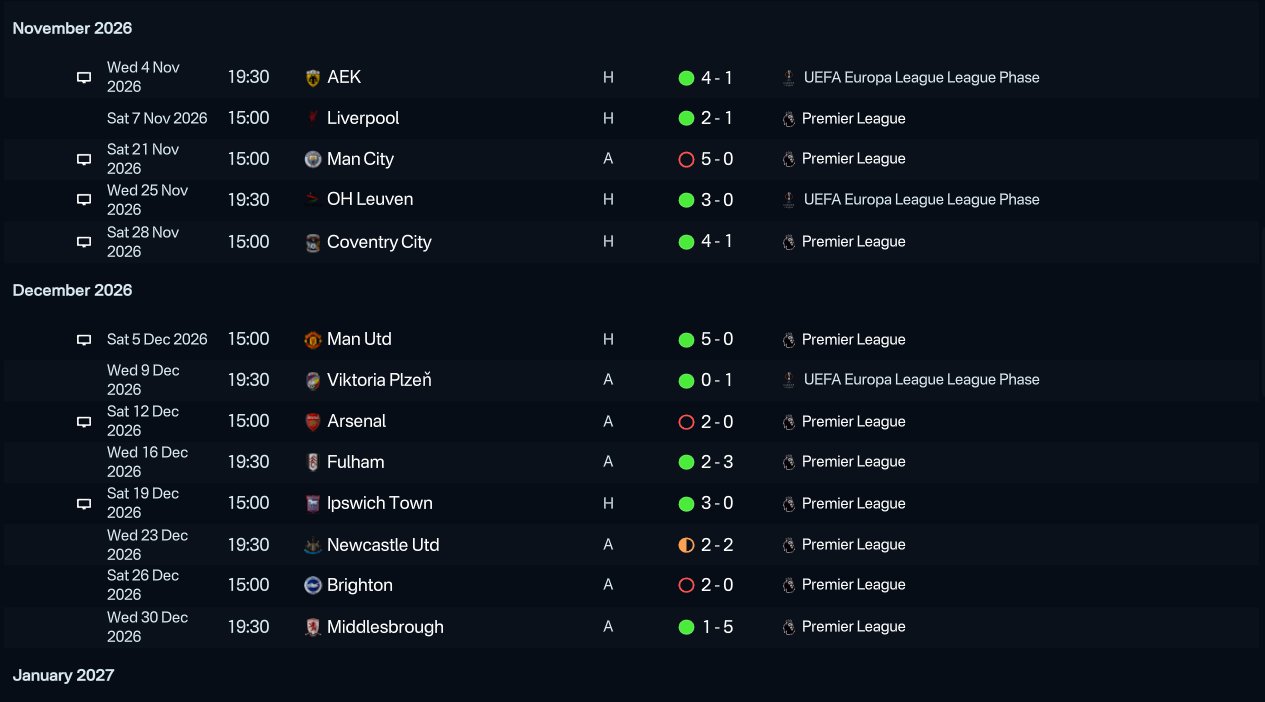Image resolution: width=1265 pixels, height=702 pixels.
Task: Open the UEFA Europa League League Phase link for AEK
Action: click(x=921, y=77)
